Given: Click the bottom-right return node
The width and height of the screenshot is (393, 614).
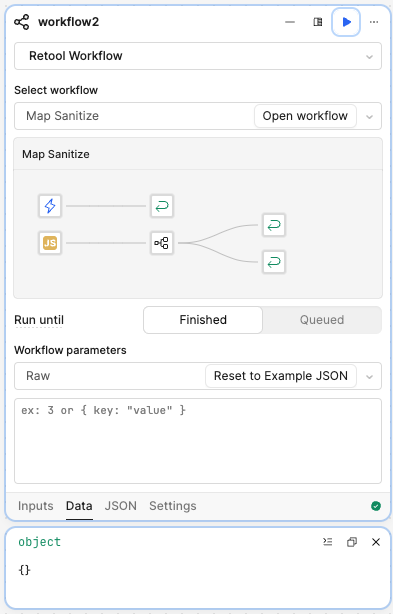Looking at the screenshot, I should (x=274, y=262).
